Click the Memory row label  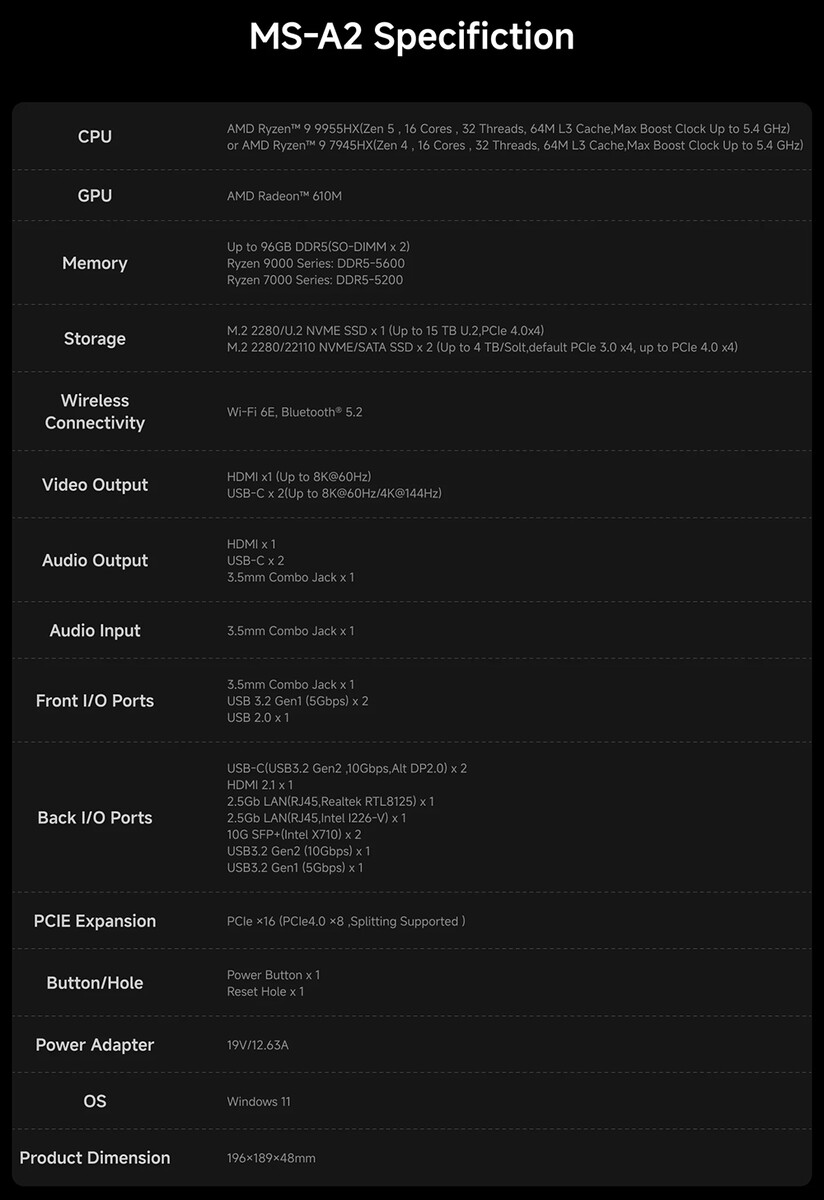[95, 263]
